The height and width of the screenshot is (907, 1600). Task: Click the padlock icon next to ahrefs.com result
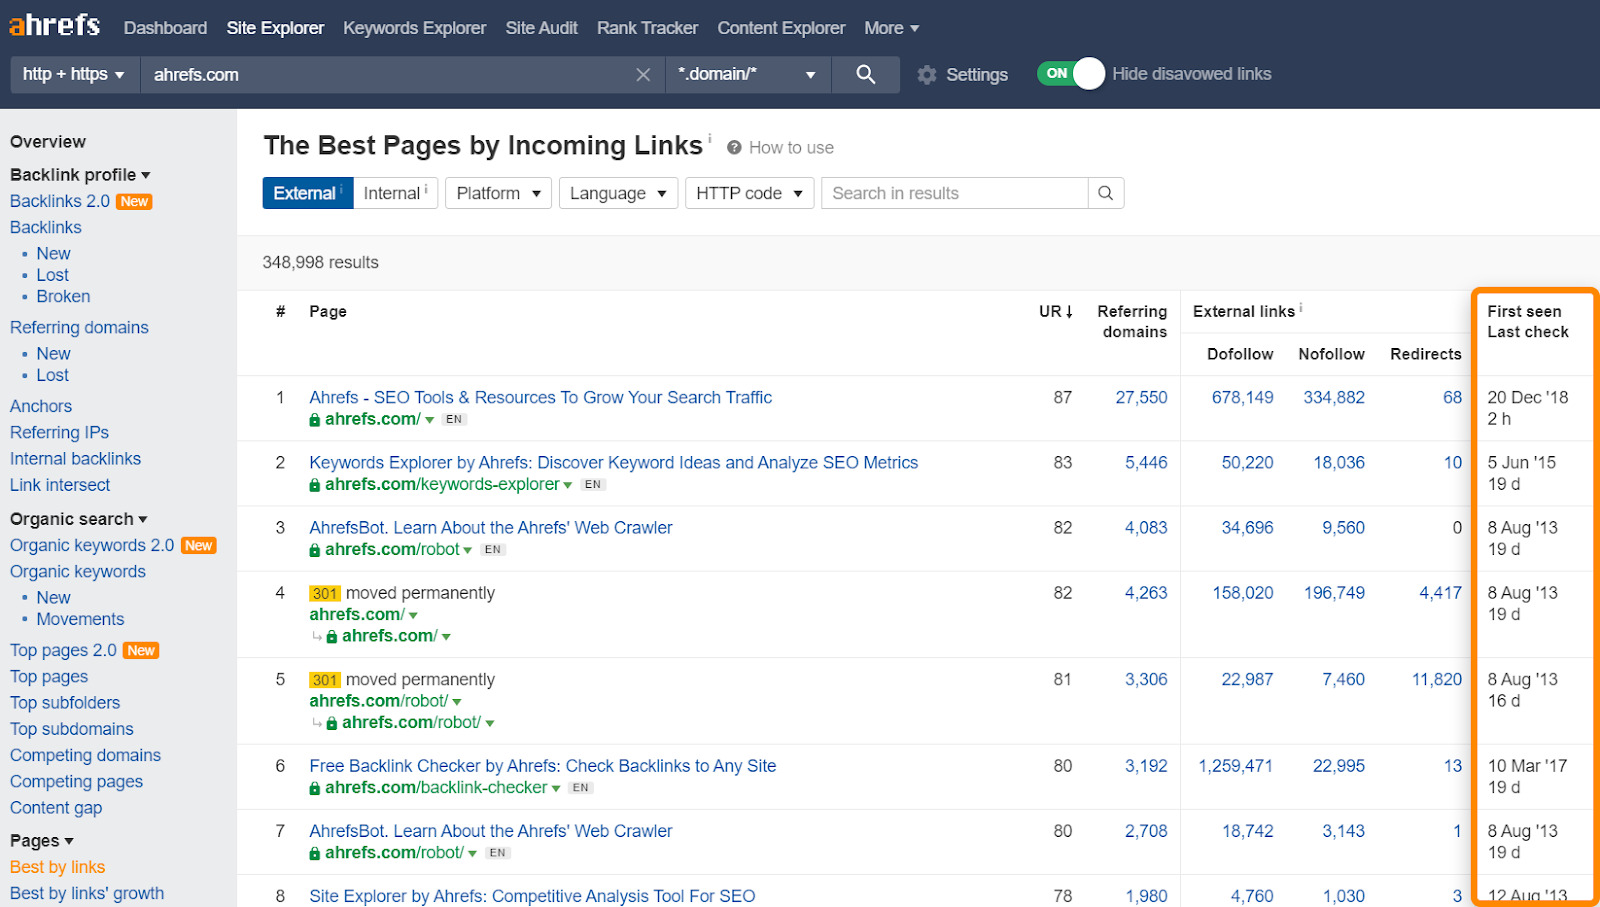[x=313, y=419]
